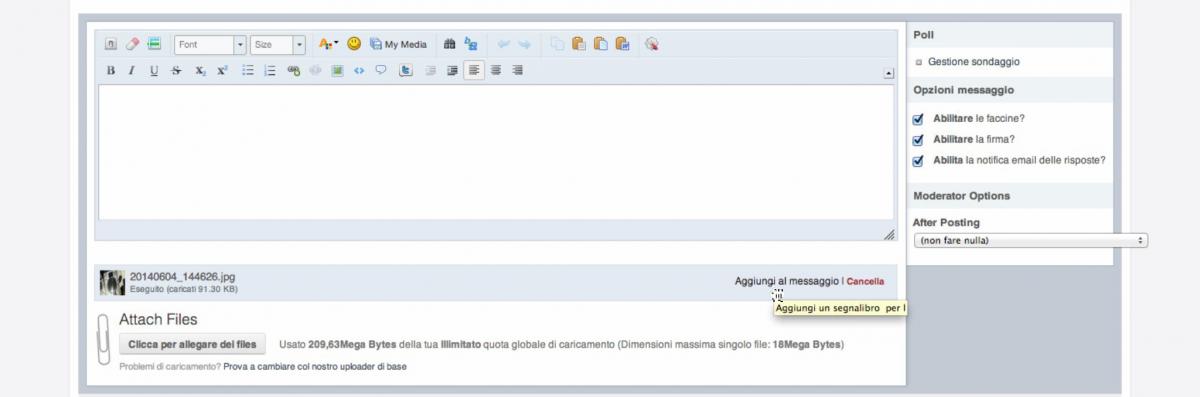Viewport: 1200px width, 397px height.
Task: Open My Media
Action: coord(398,44)
